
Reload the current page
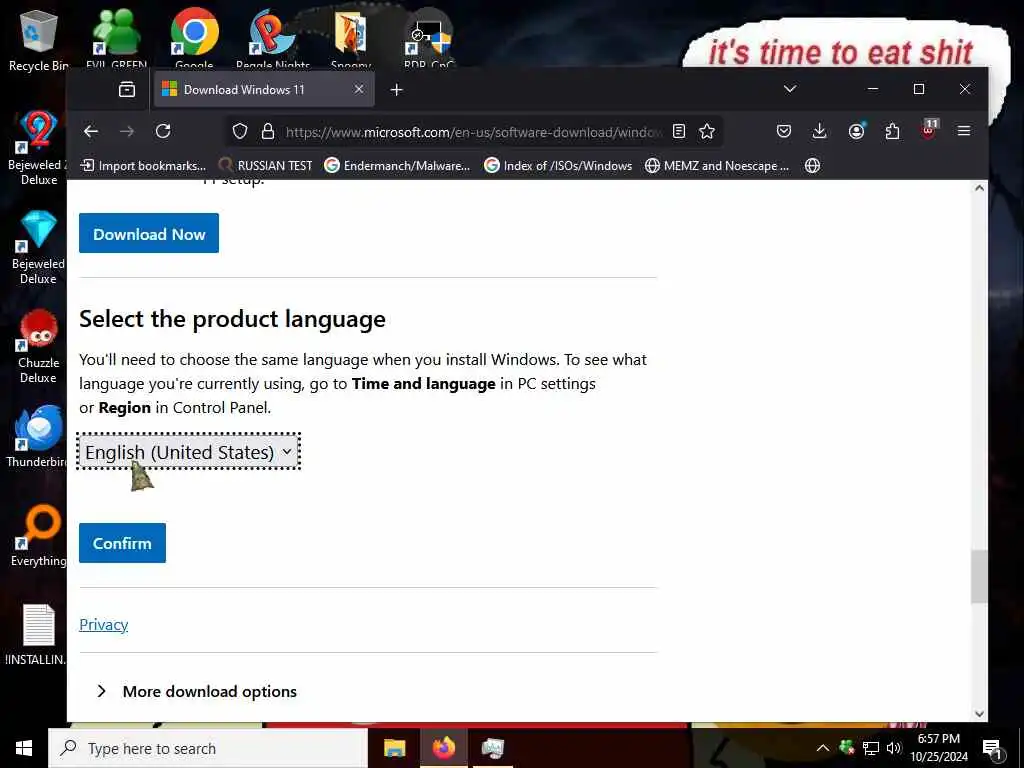pyautogui.click(x=163, y=131)
